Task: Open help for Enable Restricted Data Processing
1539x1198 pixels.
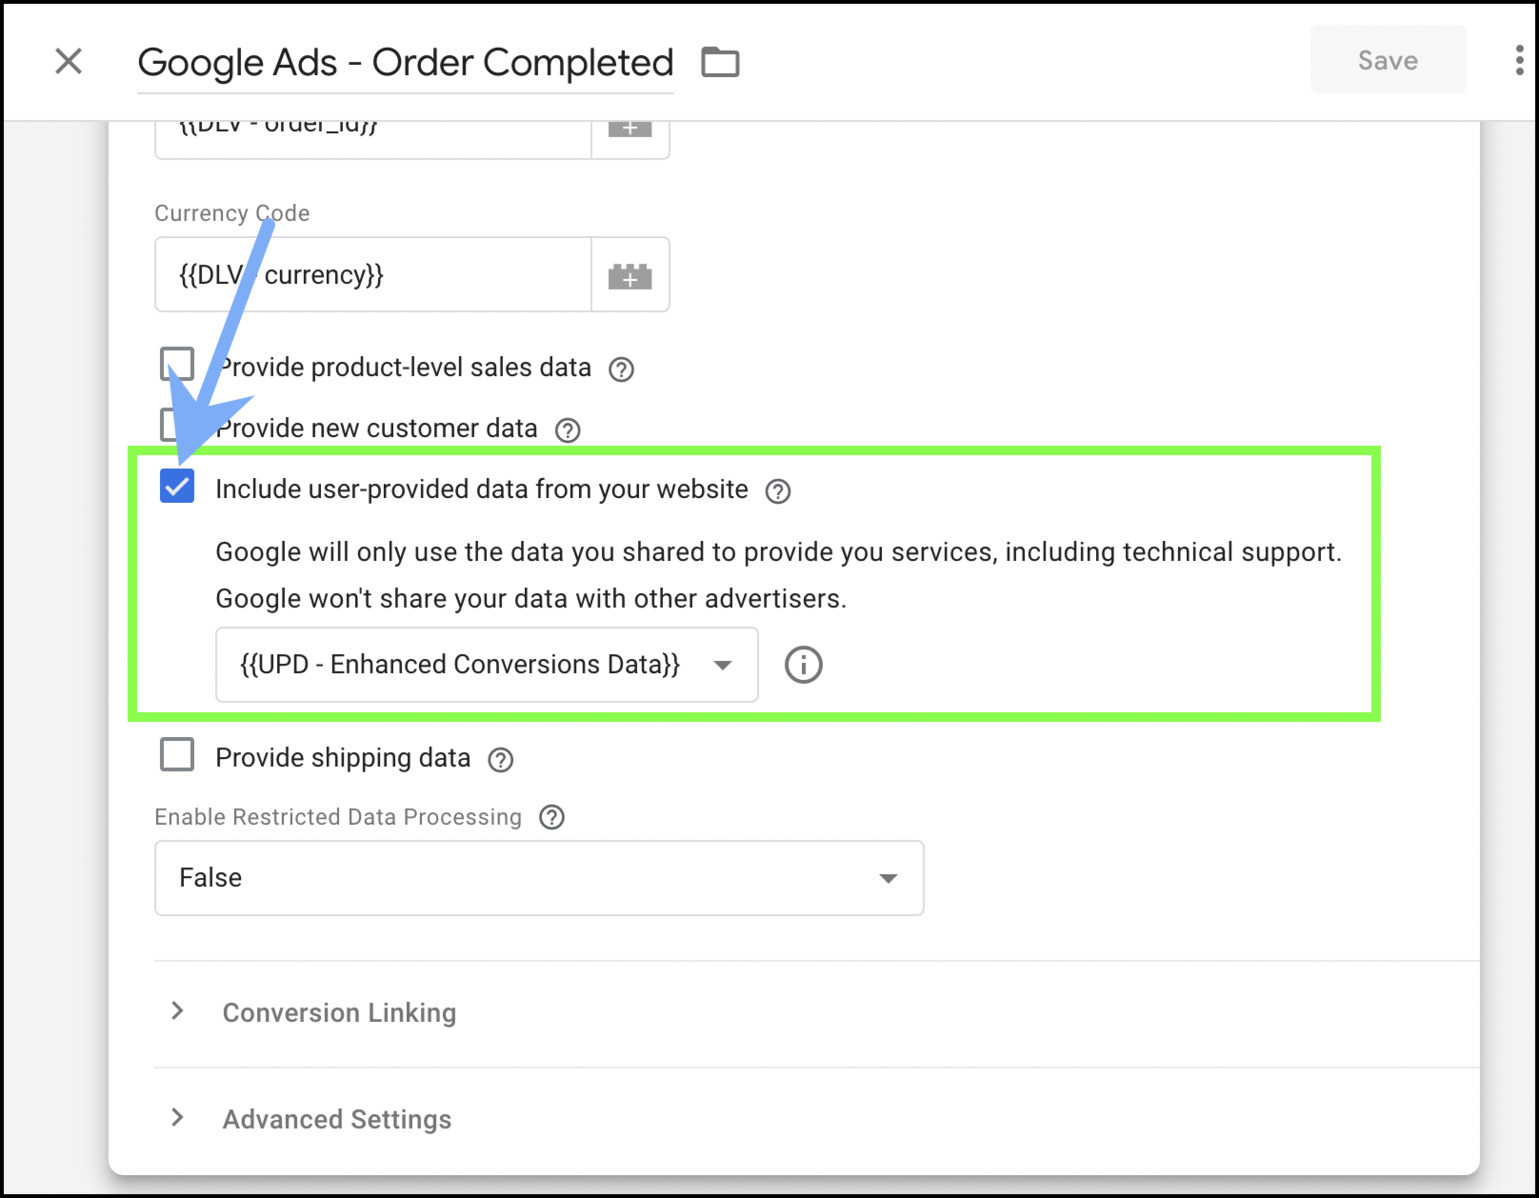Action: point(551,817)
